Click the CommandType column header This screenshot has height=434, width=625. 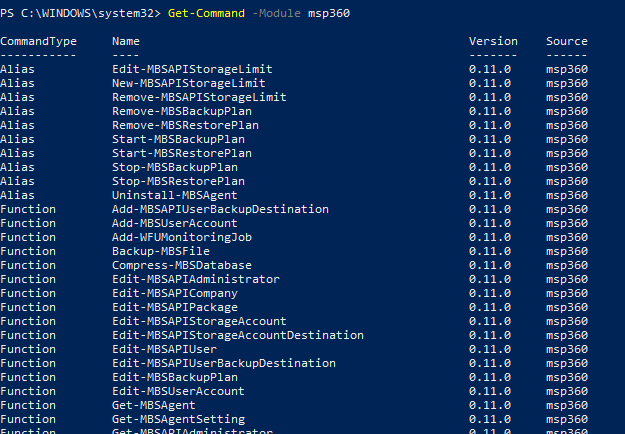click(38, 41)
